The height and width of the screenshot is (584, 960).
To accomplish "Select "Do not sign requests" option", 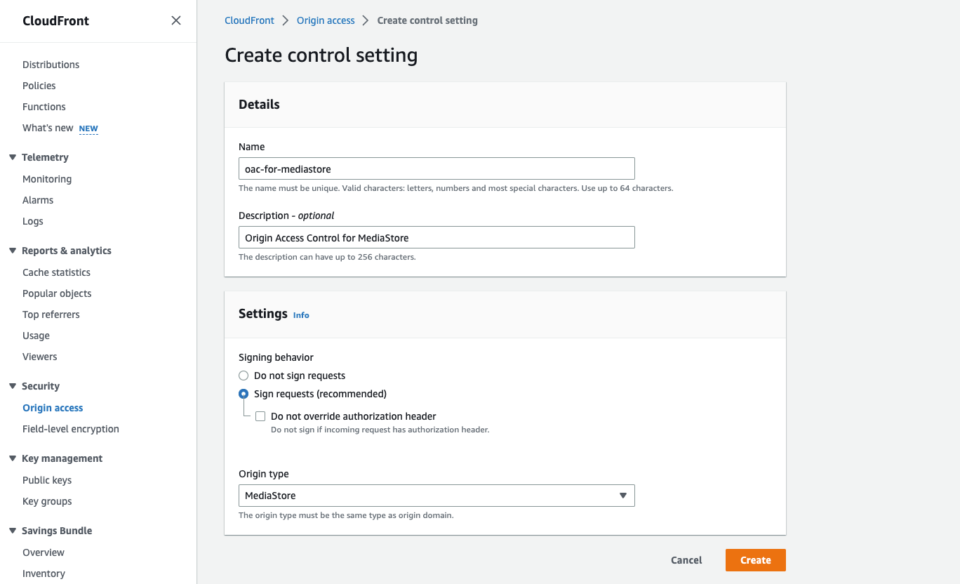I will (243, 375).
